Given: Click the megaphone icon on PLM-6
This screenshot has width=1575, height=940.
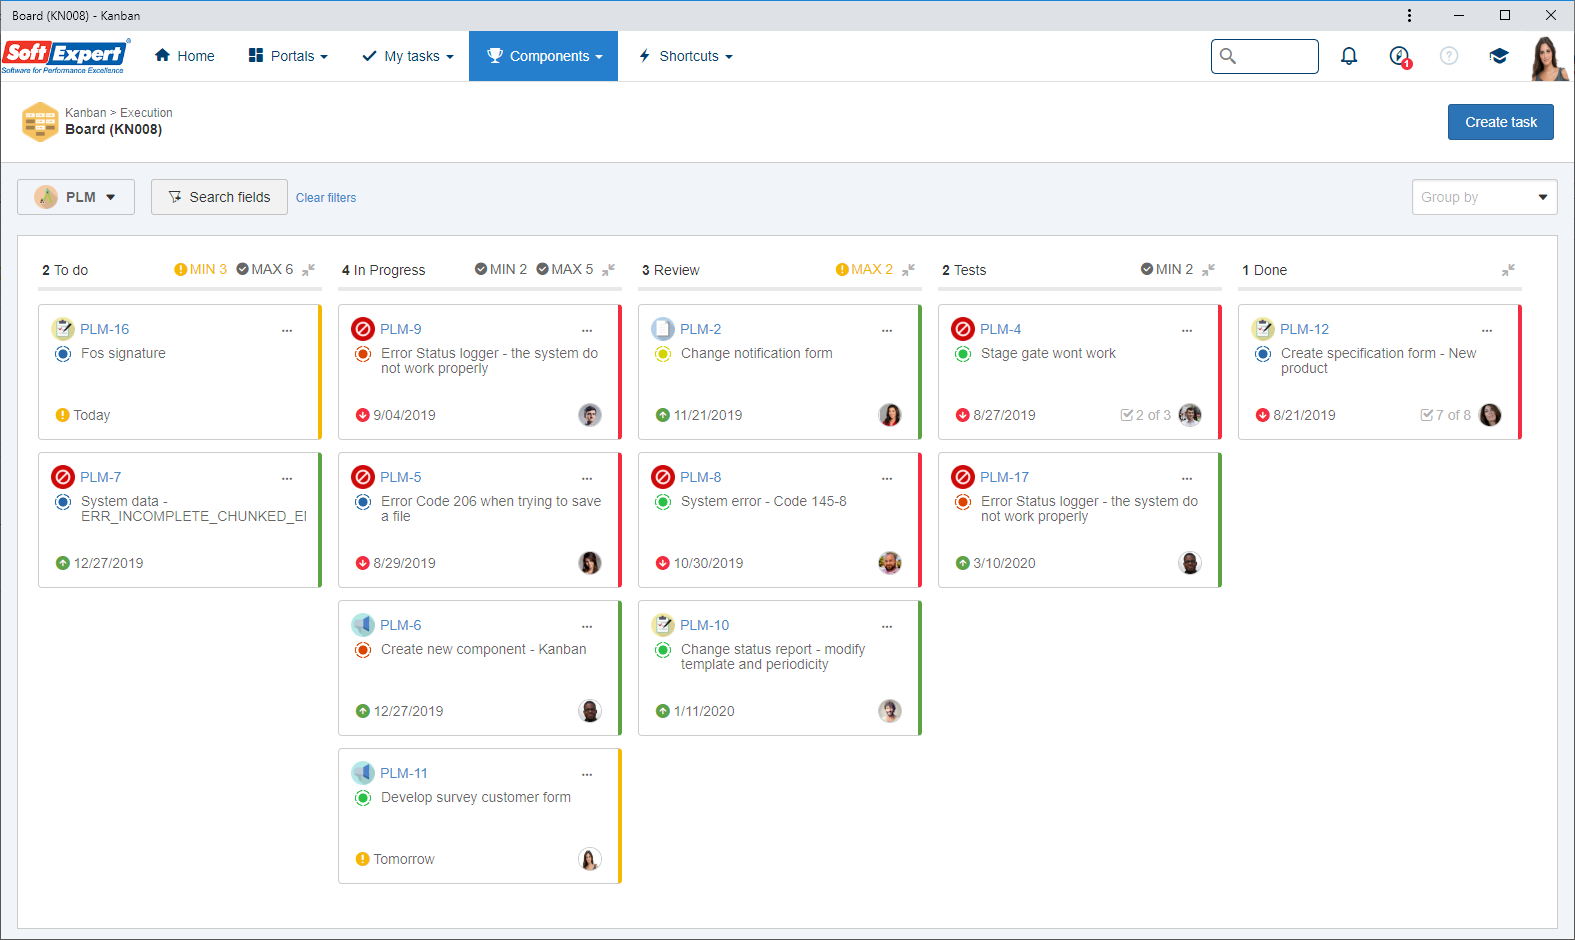Looking at the screenshot, I should pyautogui.click(x=363, y=625).
